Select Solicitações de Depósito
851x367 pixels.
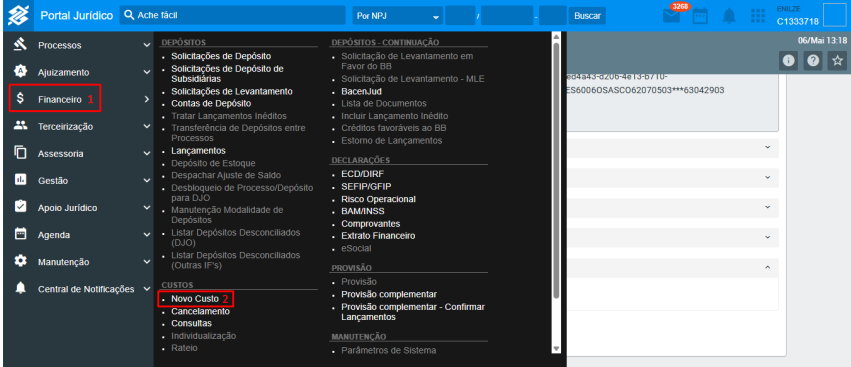(221, 56)
